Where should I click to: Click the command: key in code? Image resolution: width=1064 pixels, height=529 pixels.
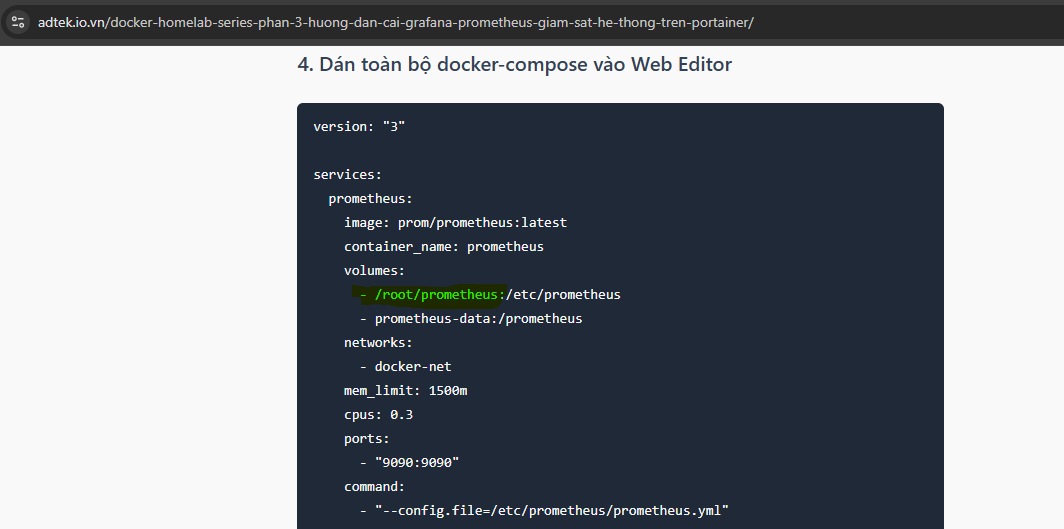[374, 486]
